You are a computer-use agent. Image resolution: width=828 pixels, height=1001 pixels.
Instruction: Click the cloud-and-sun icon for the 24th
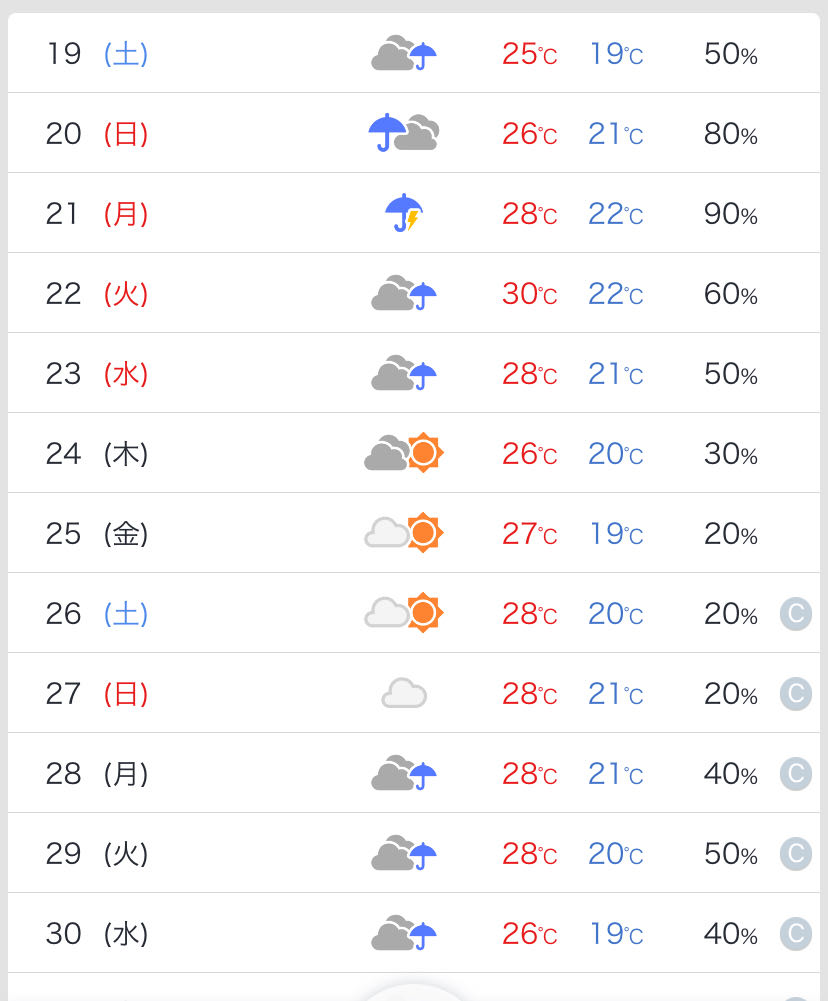tap(403, 453)
